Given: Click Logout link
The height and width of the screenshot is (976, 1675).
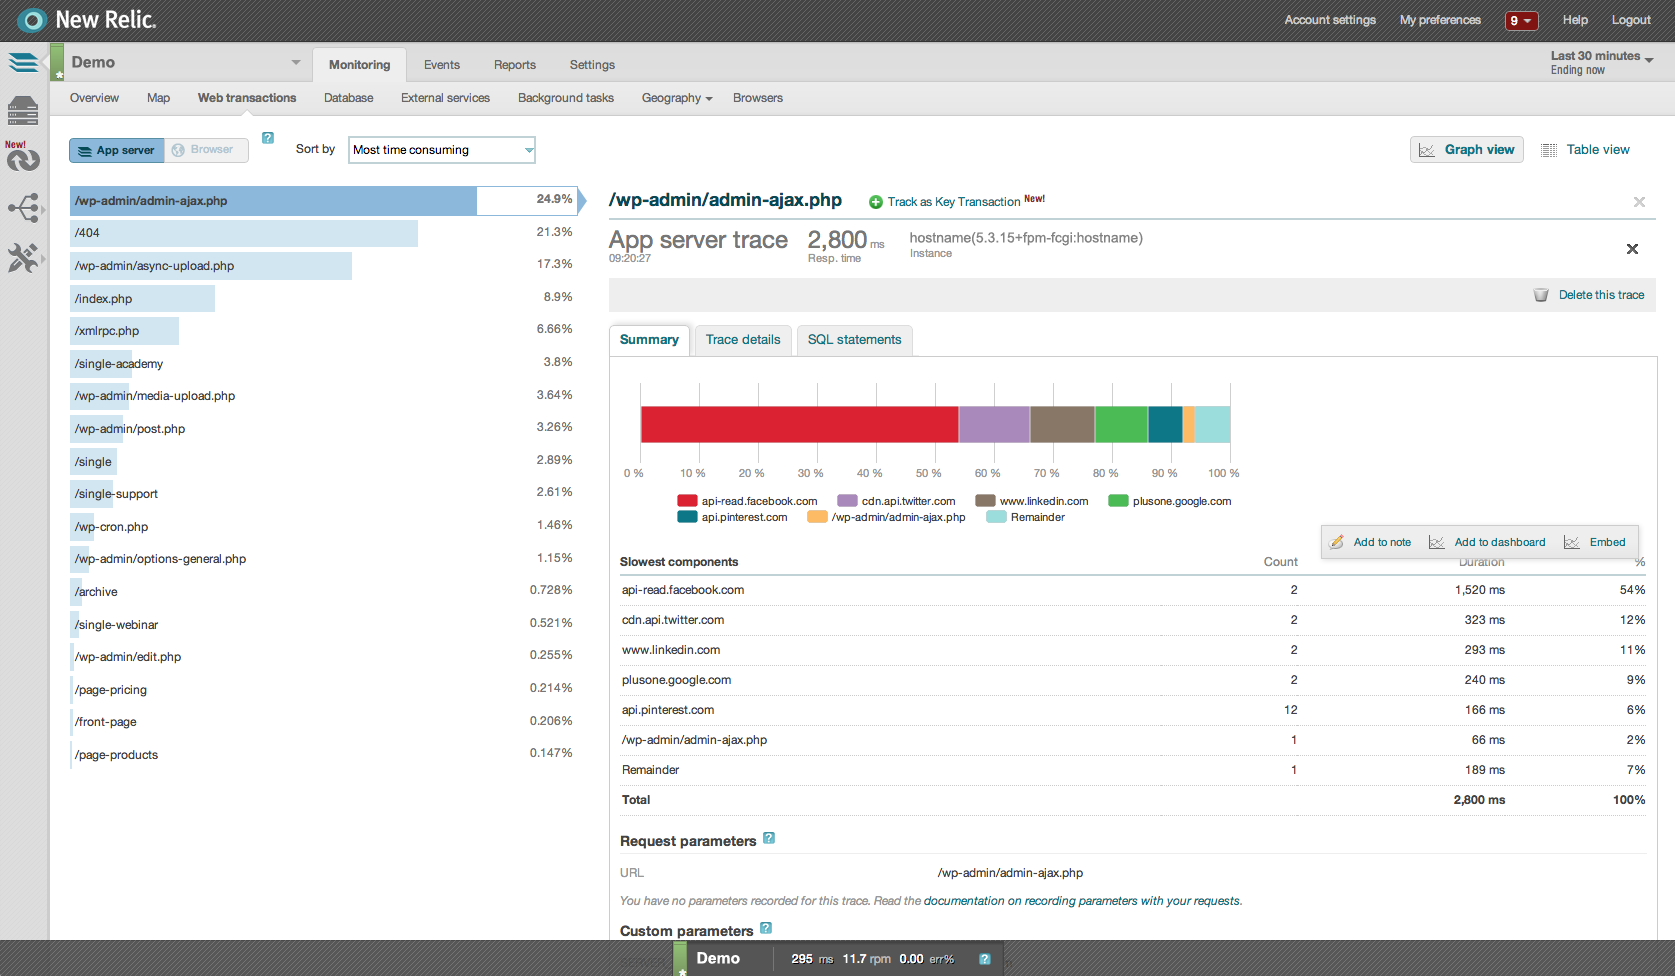Looking at the screenshot, I should [x=1631, y=20].
